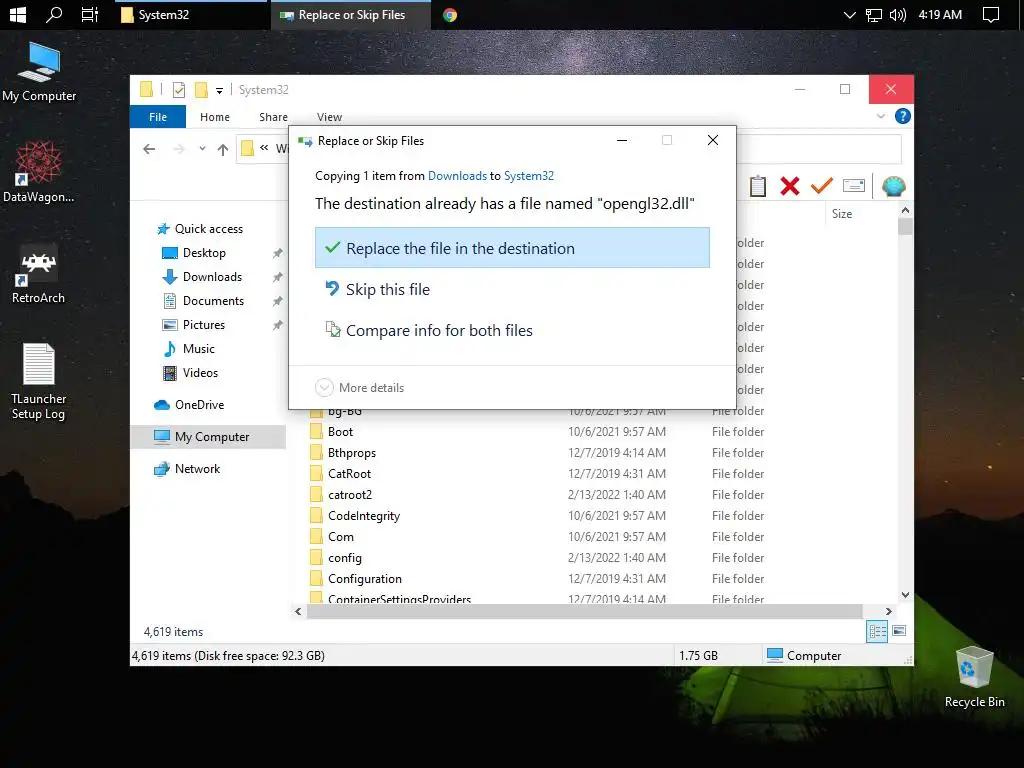Image resolution: width=1024 pixels, height=768 pixels.
Task: Open the volume speaker tray icon
Action: click(x=898, y=14)
